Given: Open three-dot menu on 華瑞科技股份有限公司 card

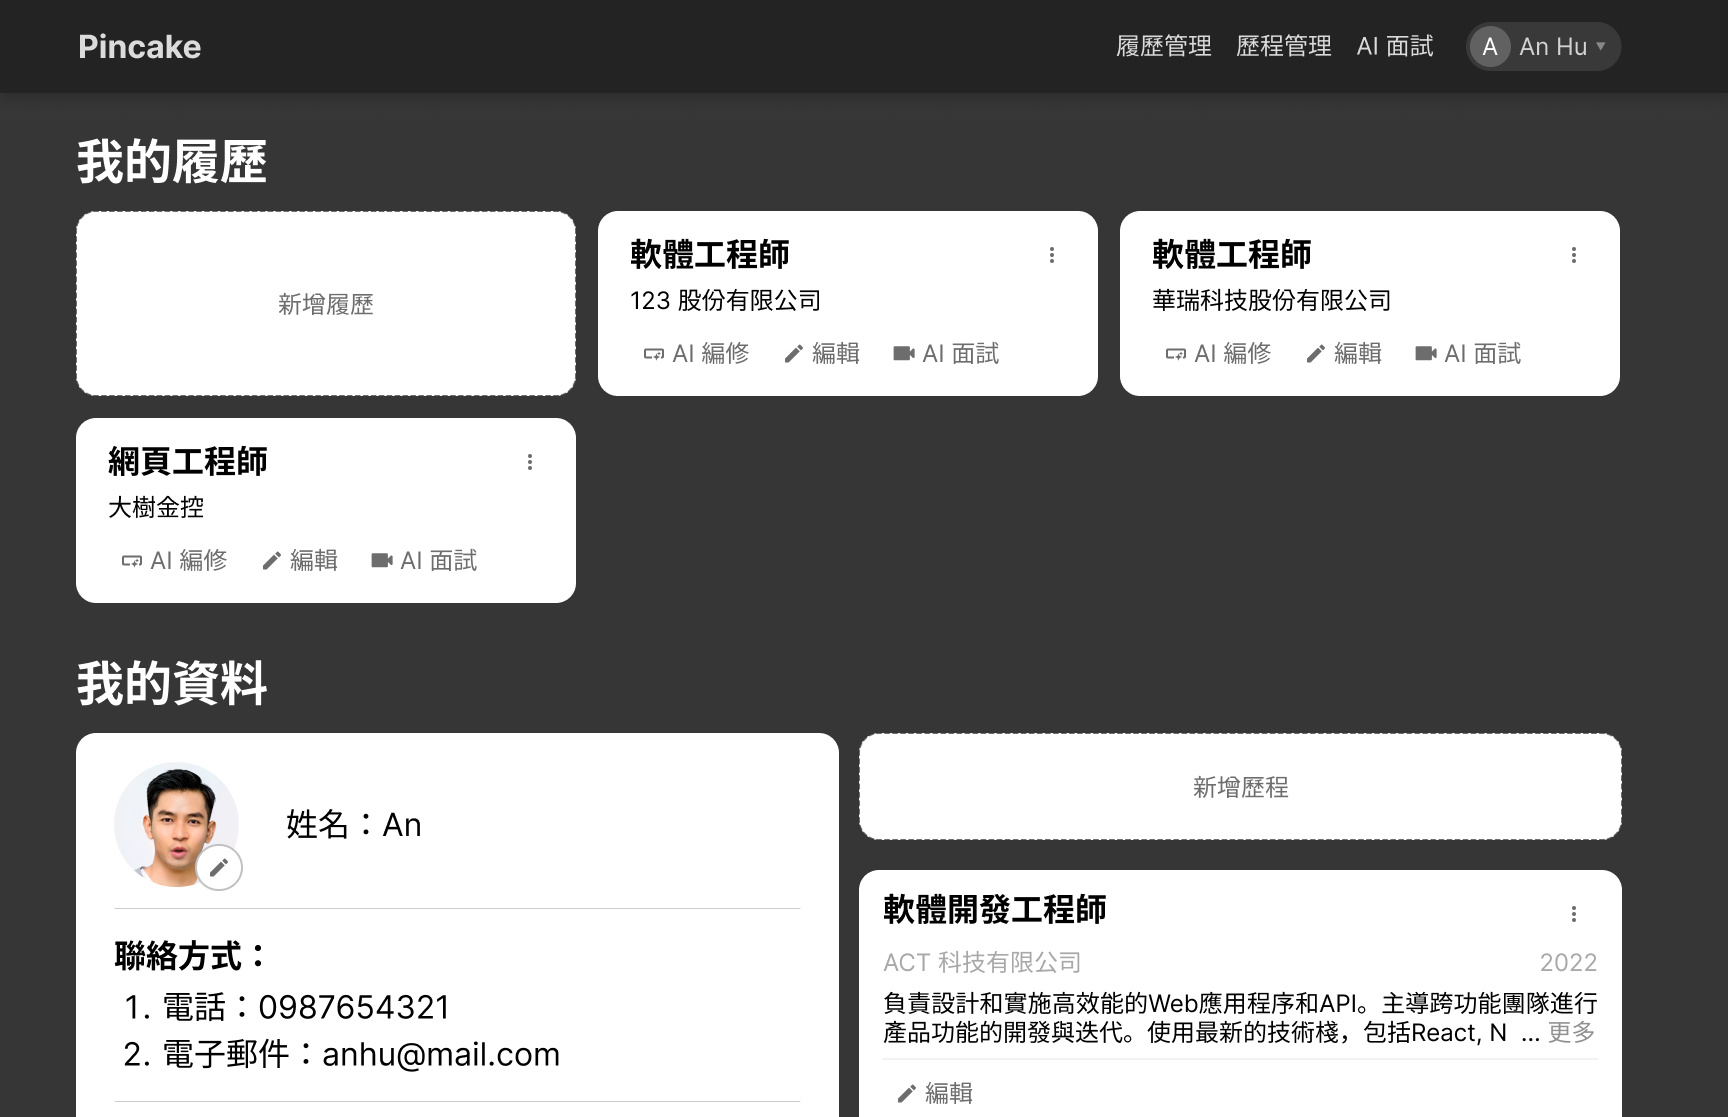Looking at the screenshot, I should coord(1573,256).
